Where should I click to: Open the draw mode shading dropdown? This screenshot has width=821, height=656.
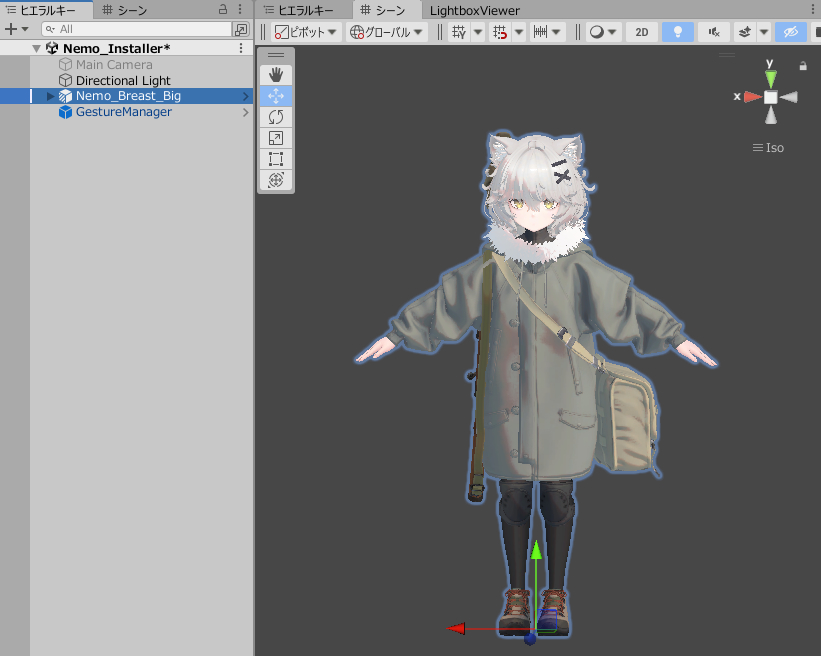[x=603, y=32]
